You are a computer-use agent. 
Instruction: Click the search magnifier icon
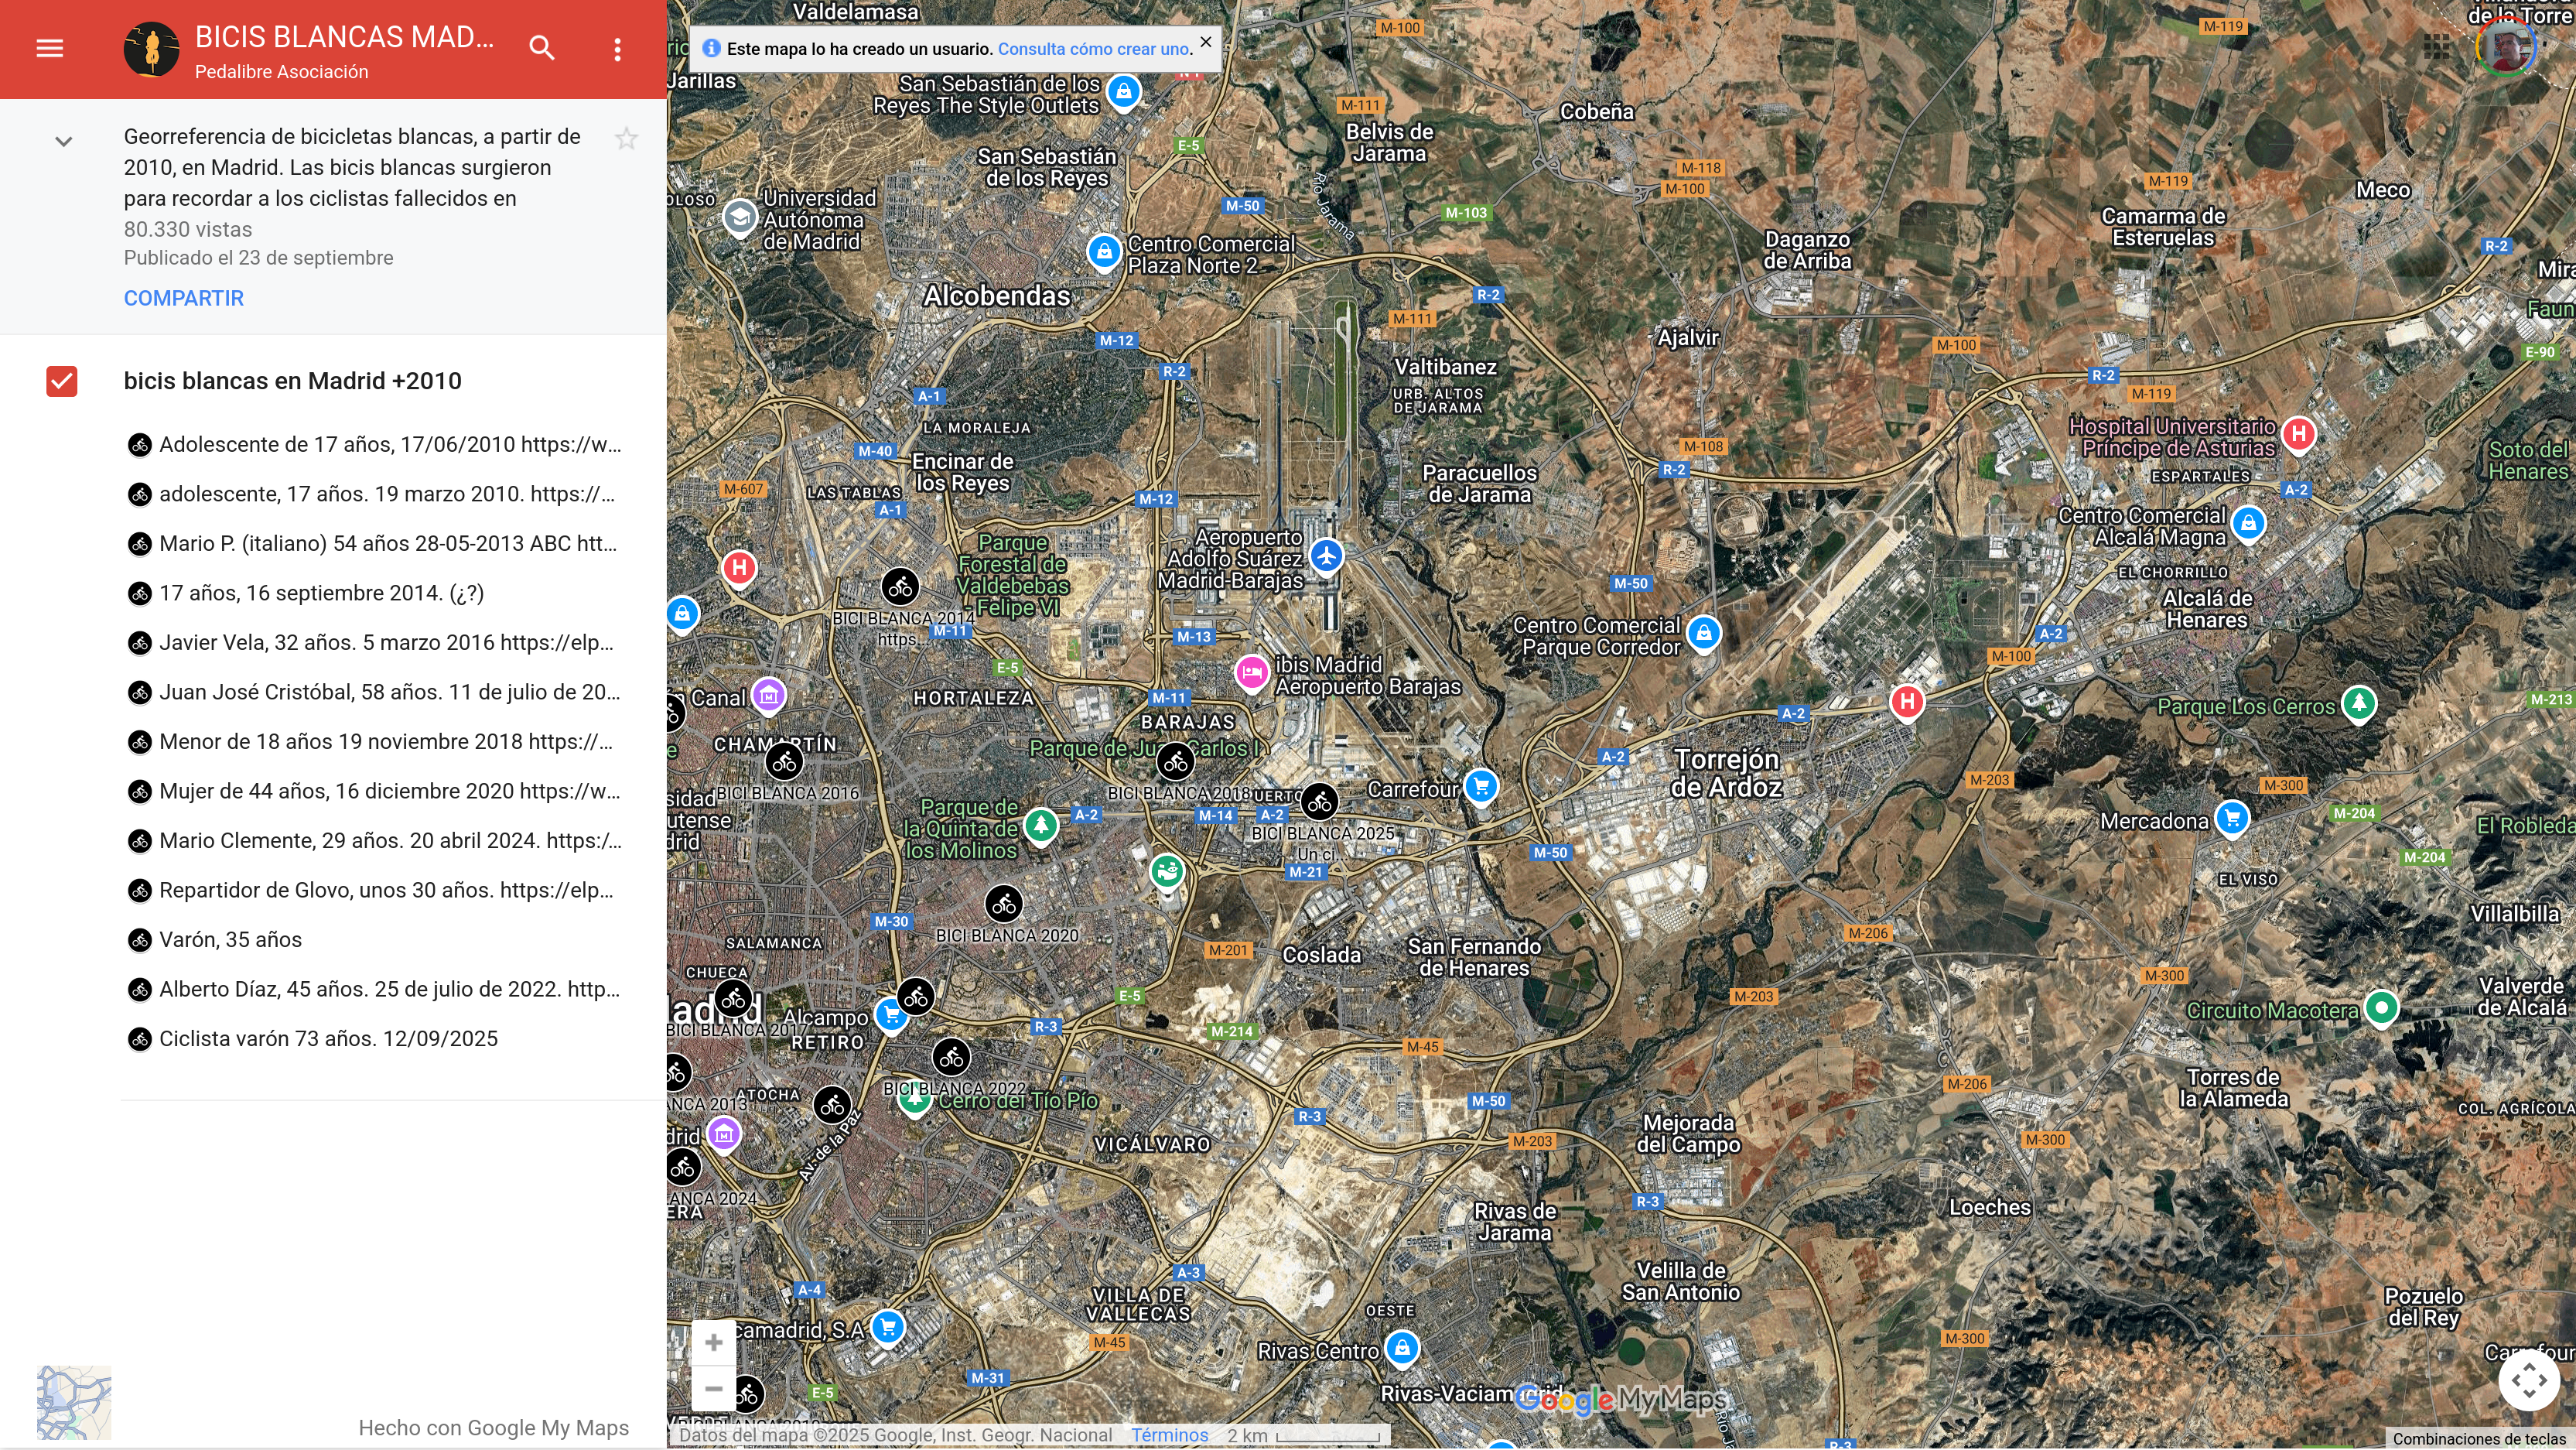pos(541,48)
